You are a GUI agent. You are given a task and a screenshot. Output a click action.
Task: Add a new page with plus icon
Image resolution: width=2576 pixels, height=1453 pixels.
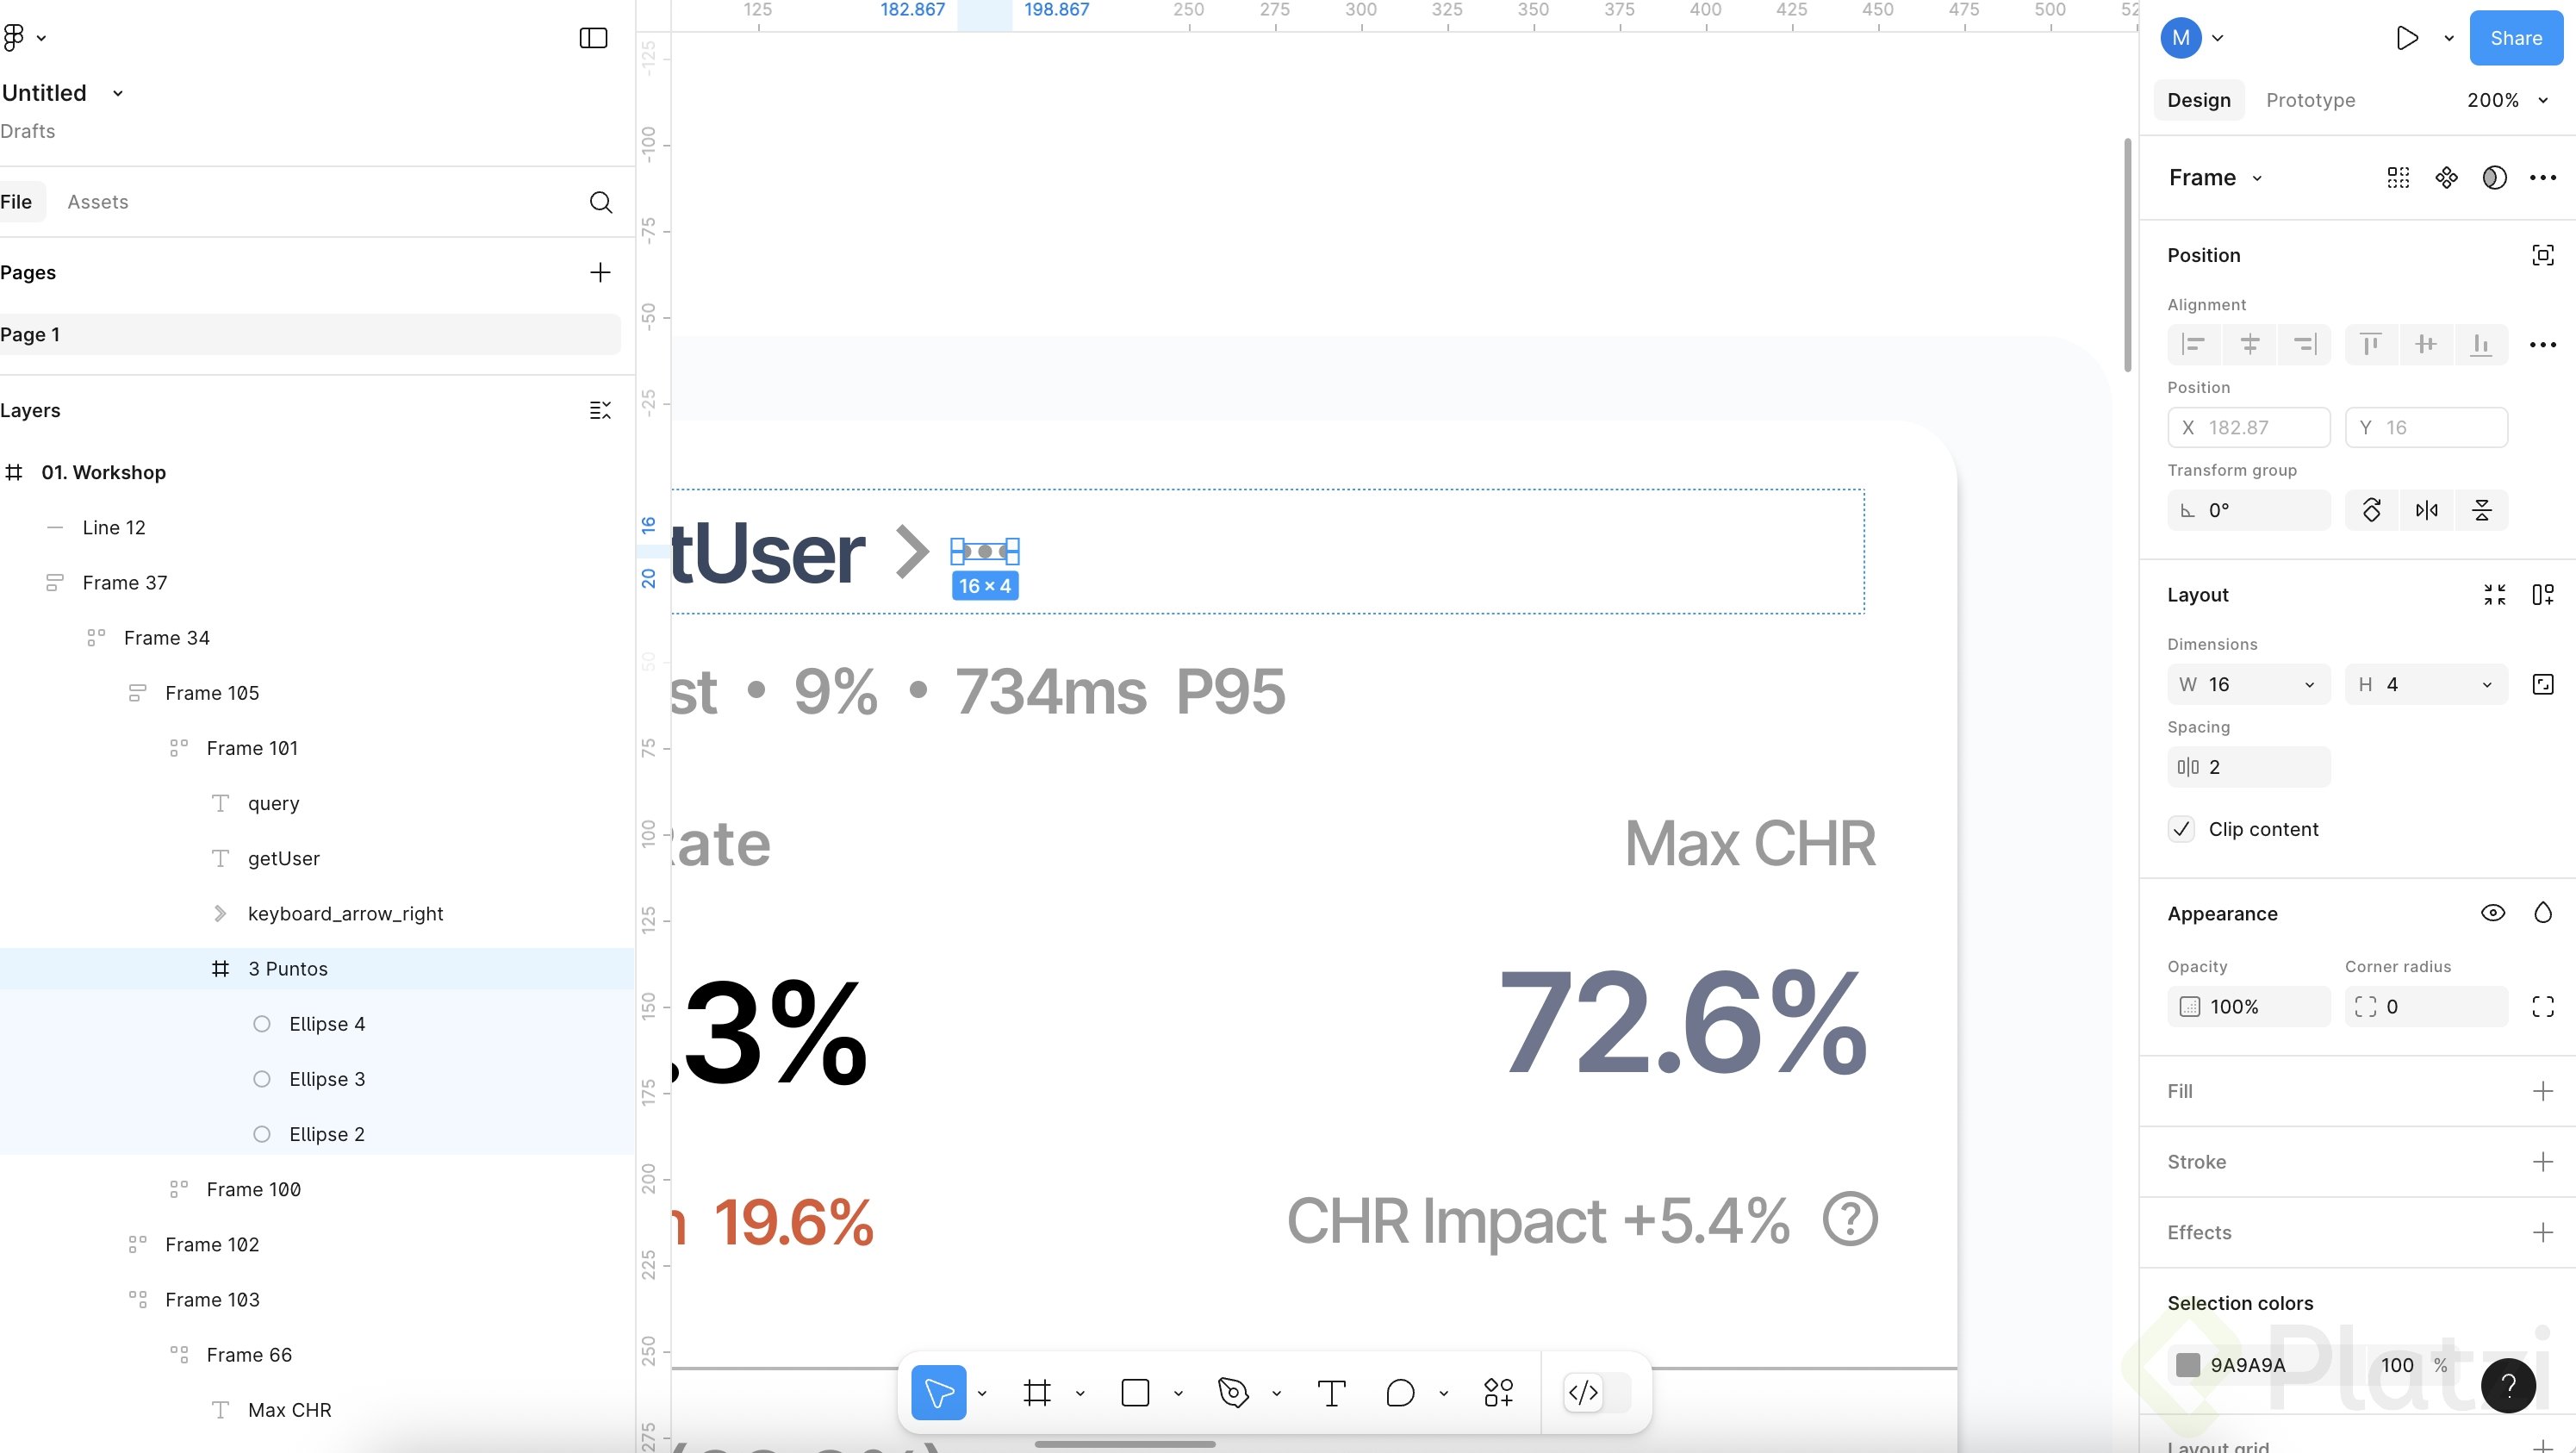(600, 272)
